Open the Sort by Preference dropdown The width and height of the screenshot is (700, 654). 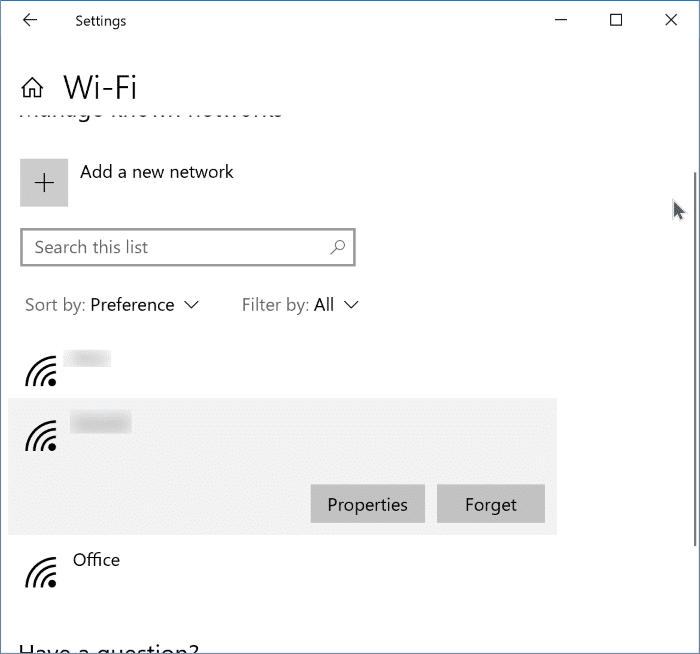tap(112, 305)
